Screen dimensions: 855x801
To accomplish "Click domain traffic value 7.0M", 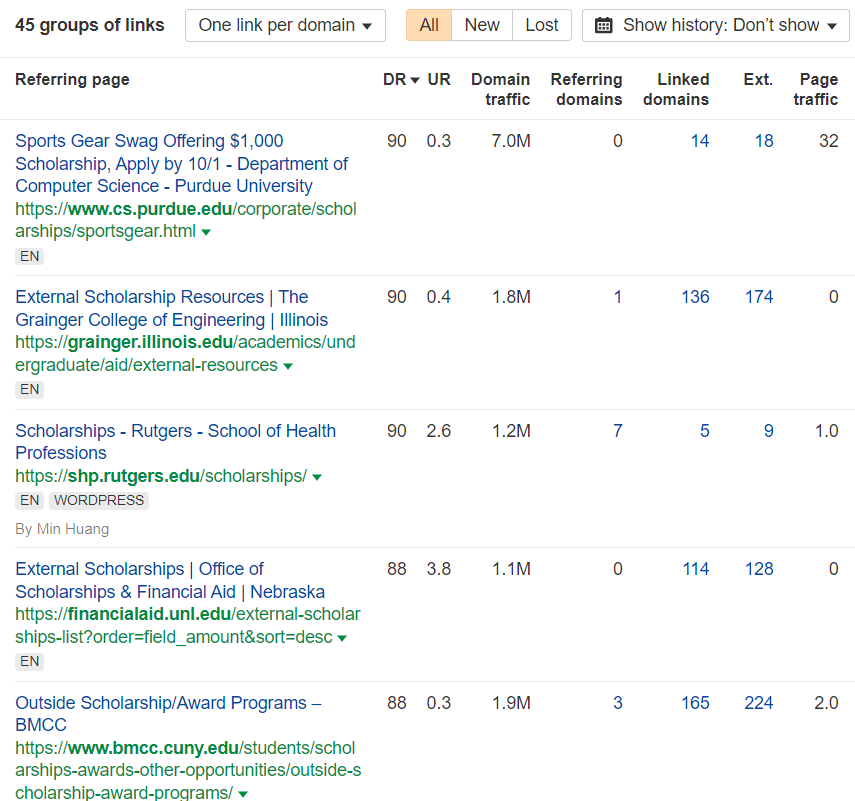I will [x=511, y=141].
